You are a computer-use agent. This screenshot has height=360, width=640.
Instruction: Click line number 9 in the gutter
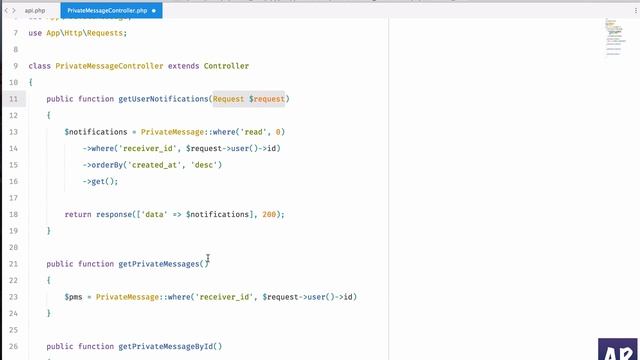tap(16, 66)
